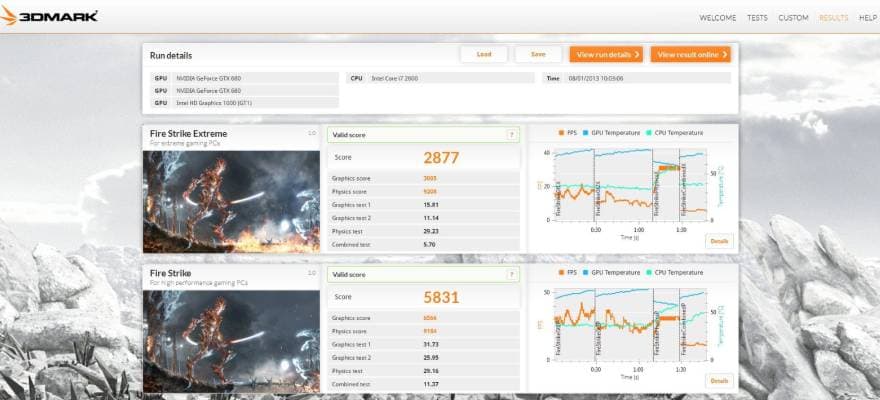Toggle GPU Temperature in the Fire Strike Extreme legend
Viewport: 880px width, 400px height.
(x=612, y=133)
